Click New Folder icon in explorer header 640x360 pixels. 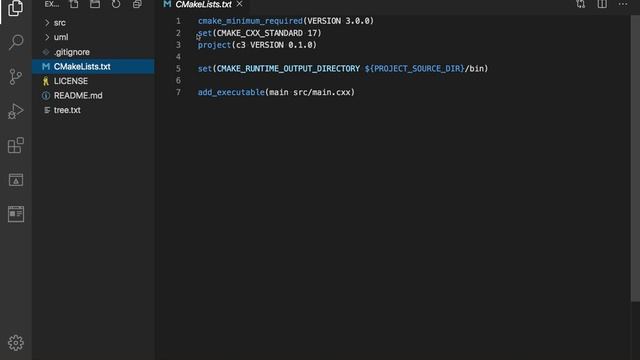(95, 4)
